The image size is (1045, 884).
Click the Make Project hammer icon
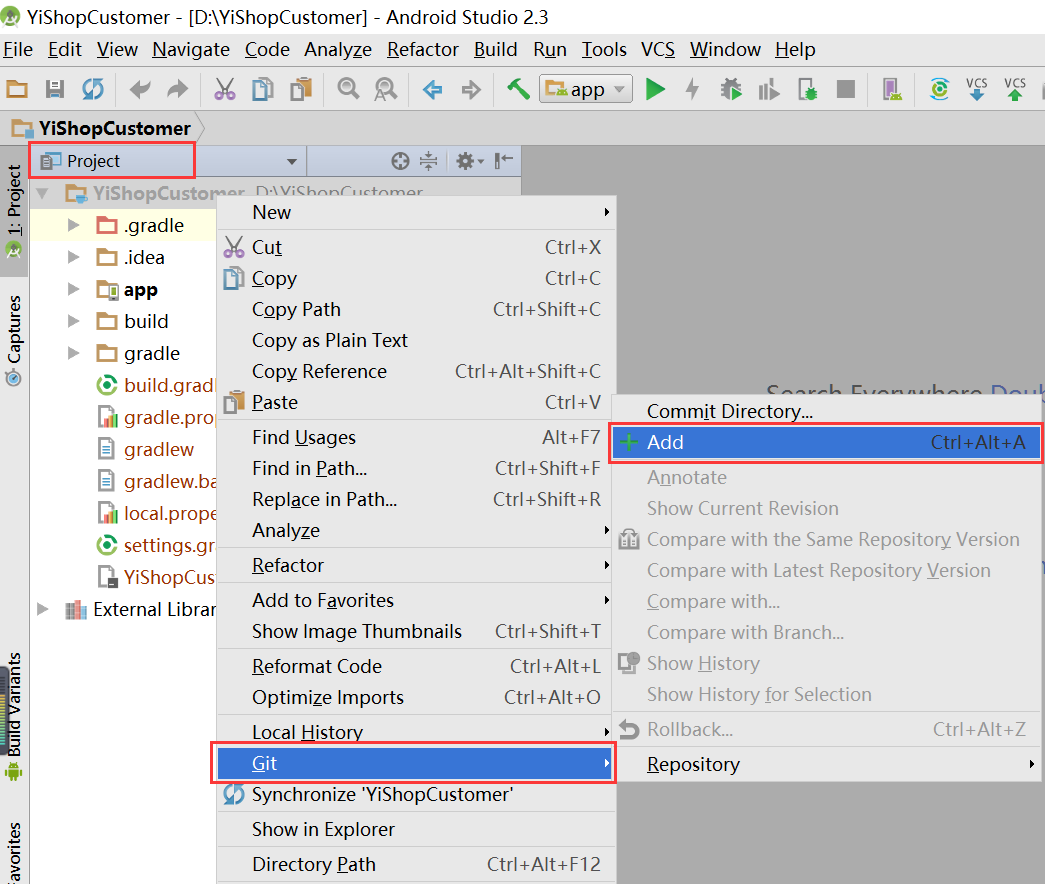click(x=518, y=89)
